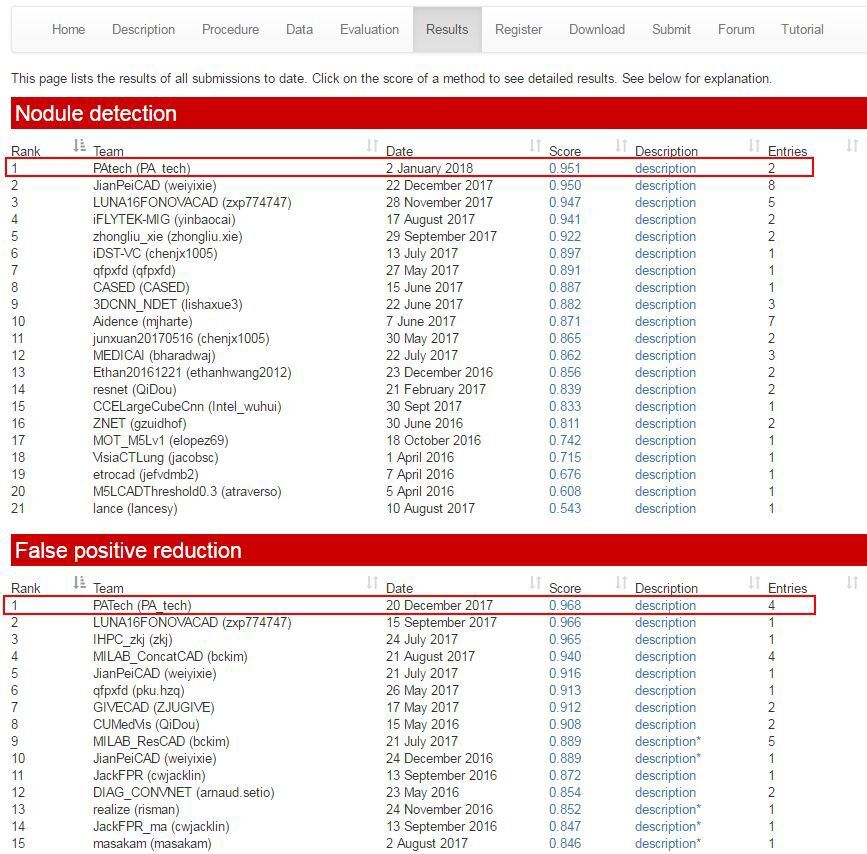
Task: View LUNA16FONOVACAD 0.966 score details
Action: pyautogui.click(x=565, y=622)
